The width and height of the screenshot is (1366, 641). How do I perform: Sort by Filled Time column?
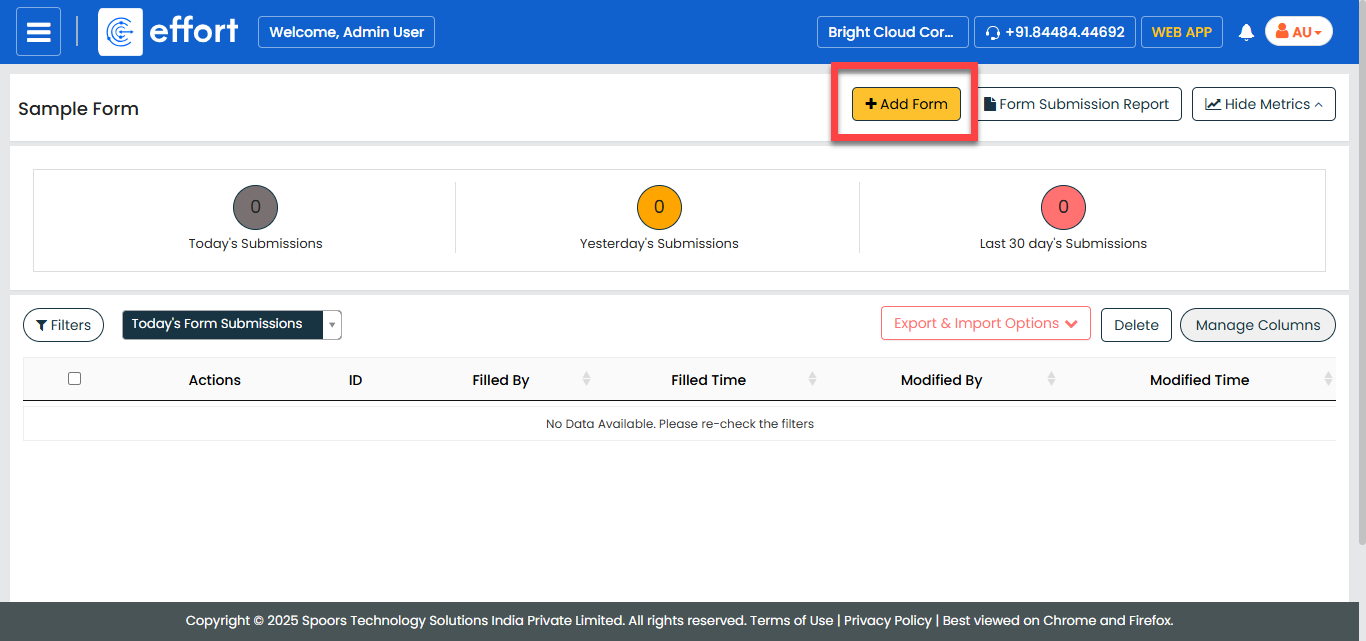[812, 379]
